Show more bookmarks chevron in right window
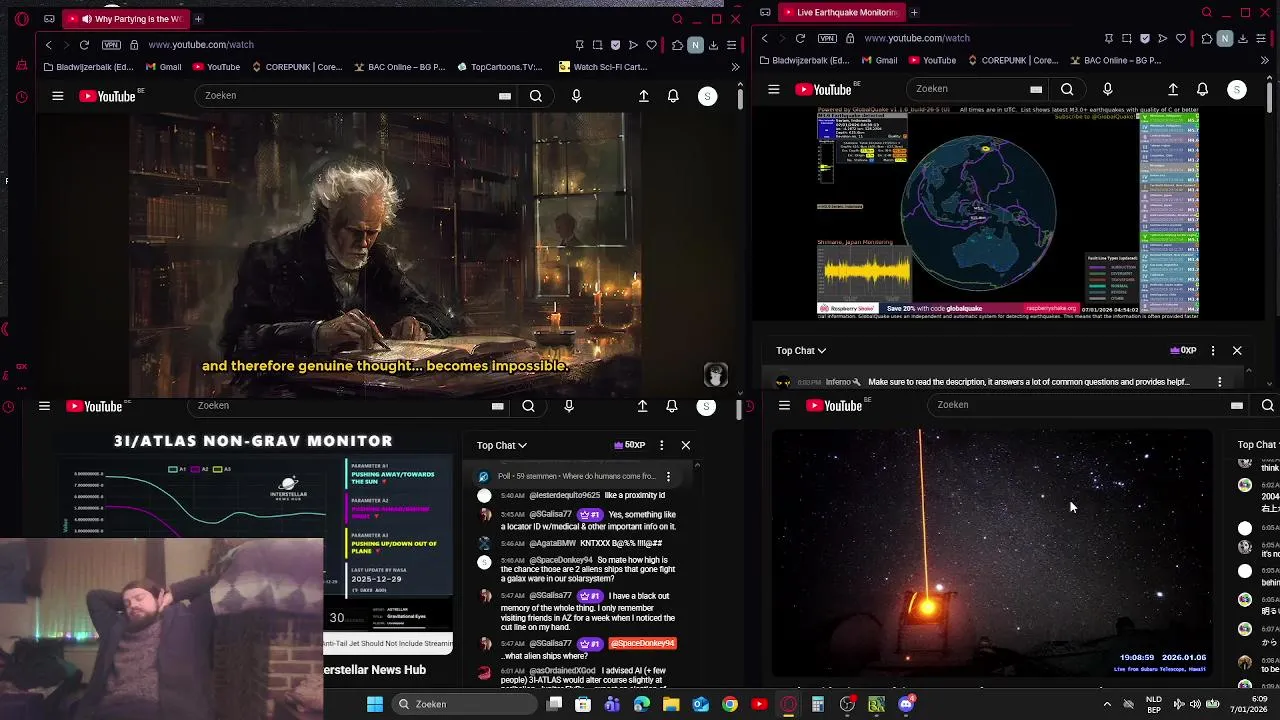1280x720 pixels. 1264,60
